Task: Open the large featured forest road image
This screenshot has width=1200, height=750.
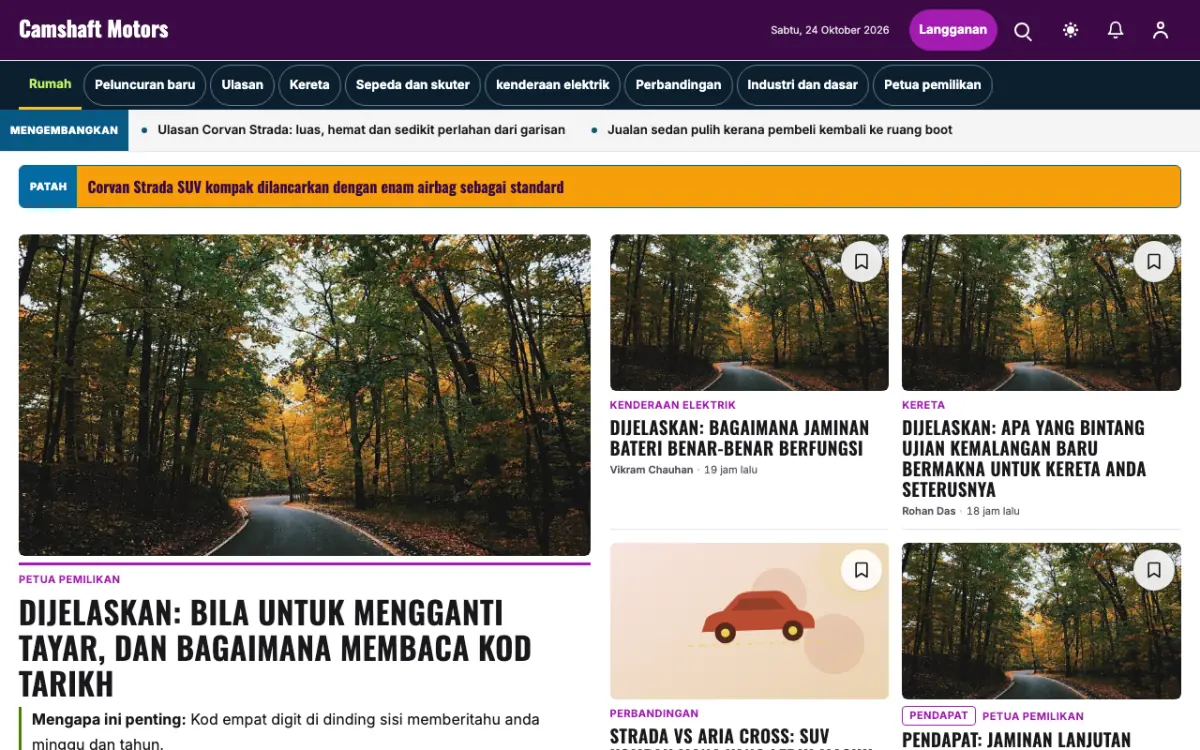Action: click(304, 395)
